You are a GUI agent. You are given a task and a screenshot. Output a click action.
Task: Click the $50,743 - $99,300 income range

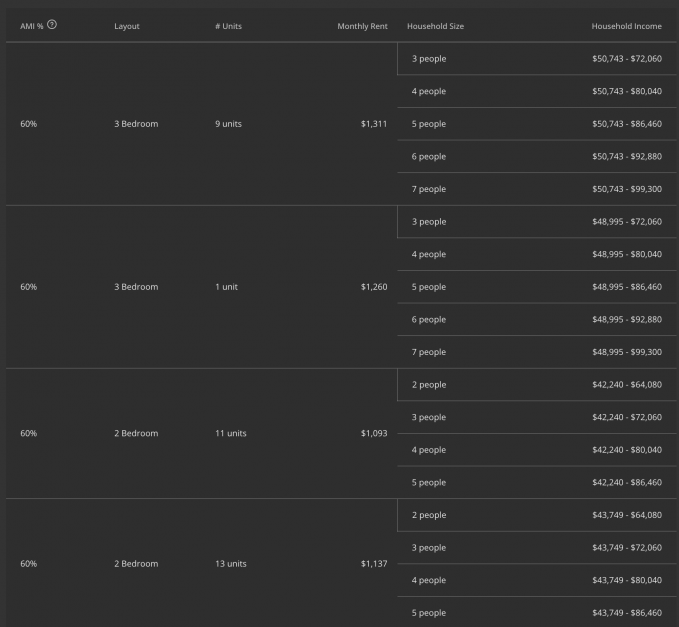(626, 189)
